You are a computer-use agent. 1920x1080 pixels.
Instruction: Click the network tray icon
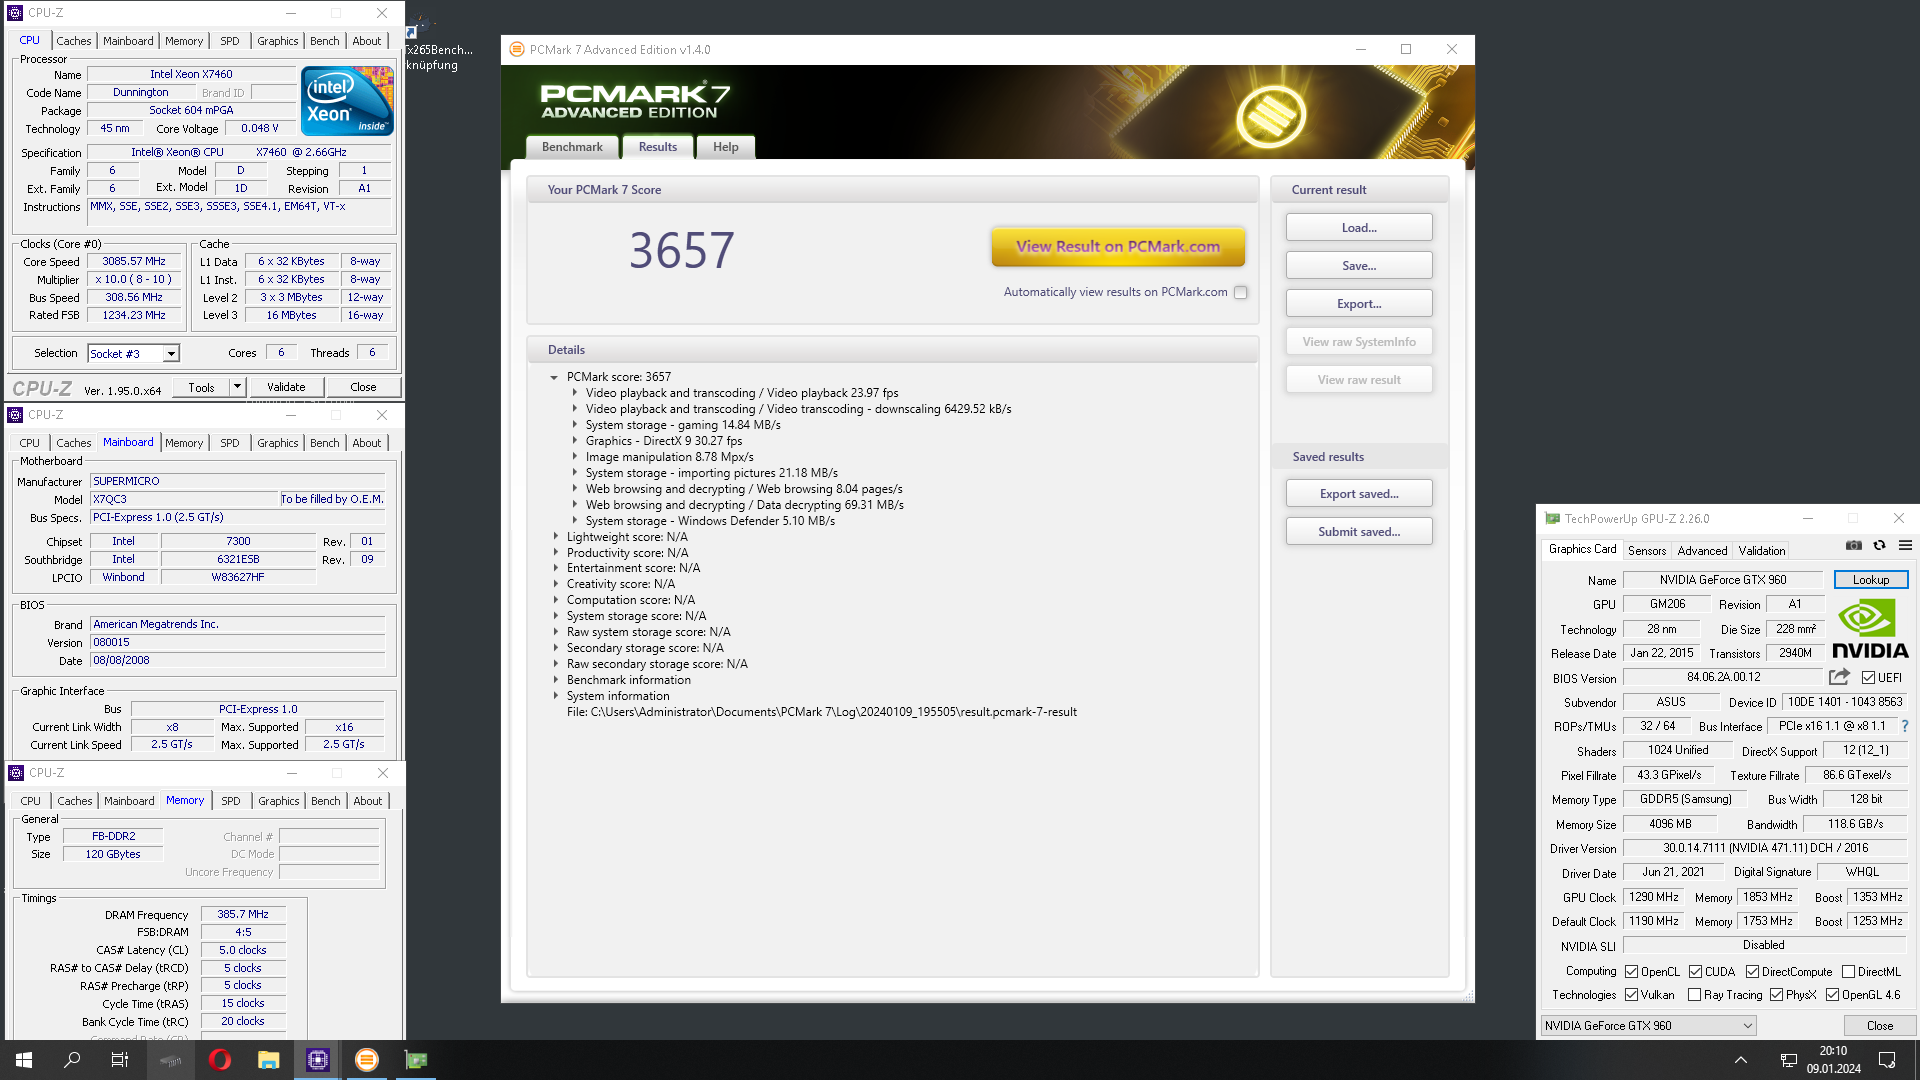click(1789, 1060)
